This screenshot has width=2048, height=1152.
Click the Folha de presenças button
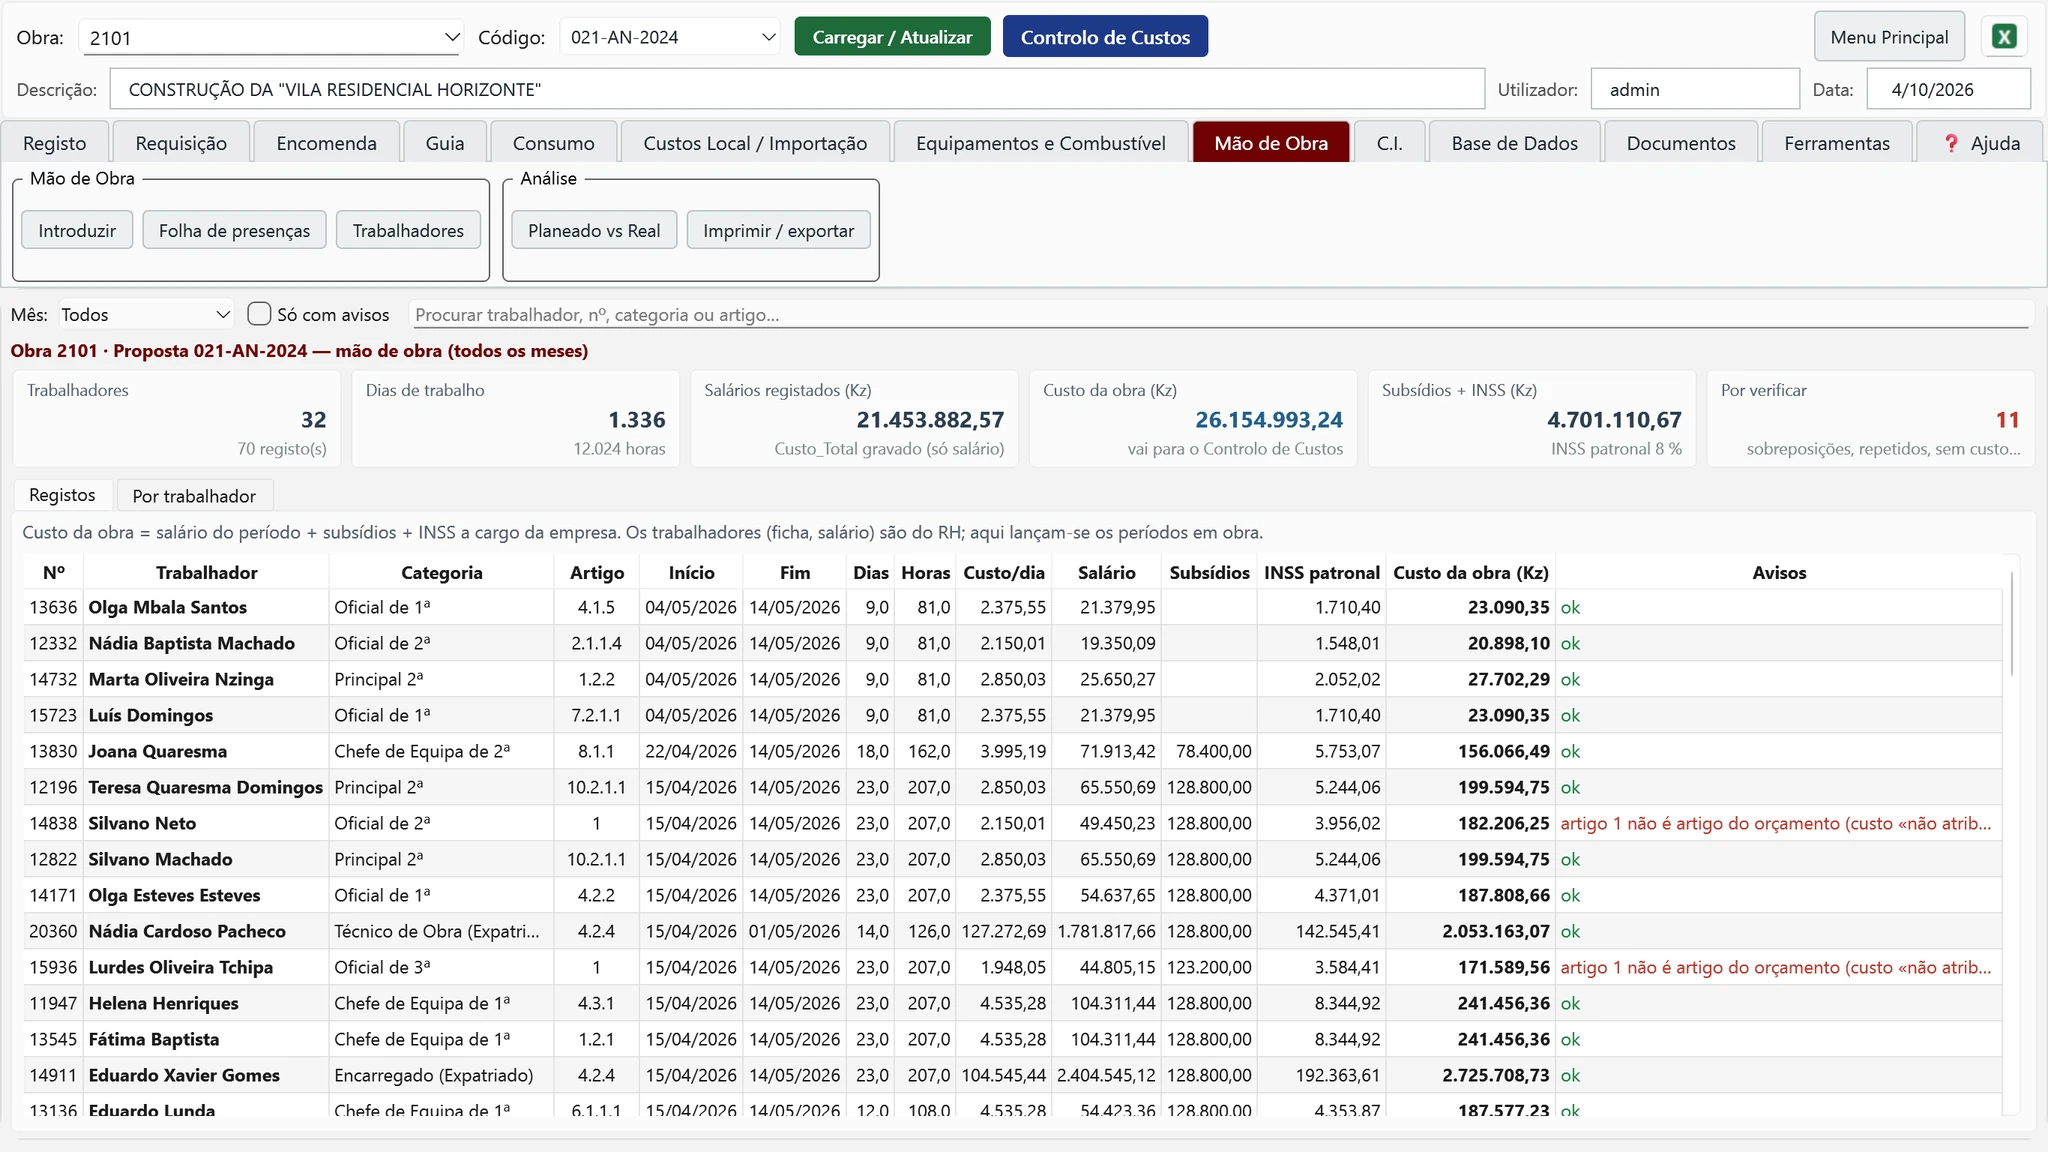(x=234, y=230)
